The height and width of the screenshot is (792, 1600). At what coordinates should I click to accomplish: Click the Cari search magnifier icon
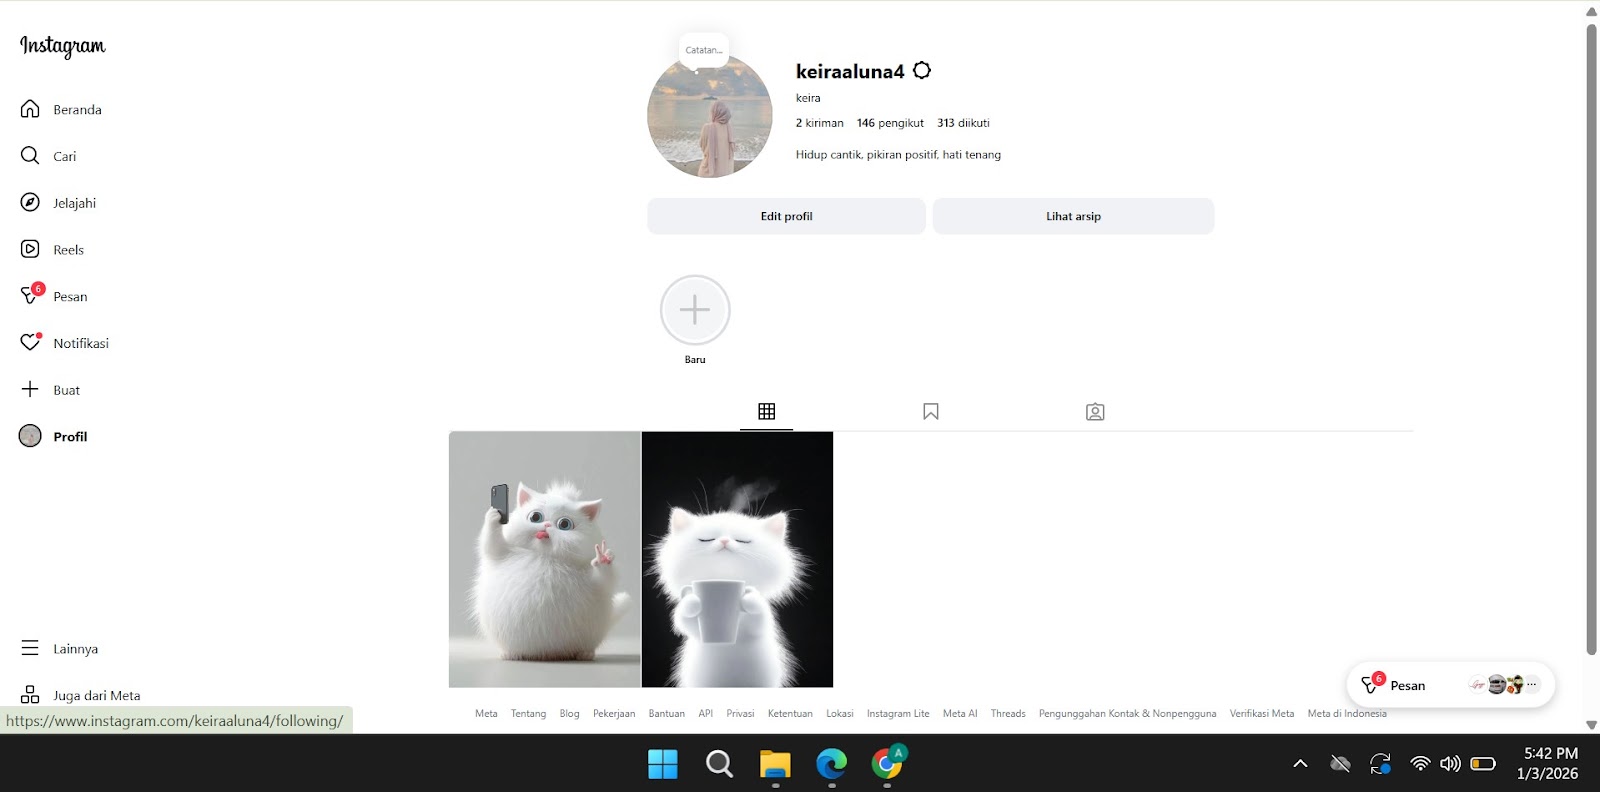click(30, 156)
